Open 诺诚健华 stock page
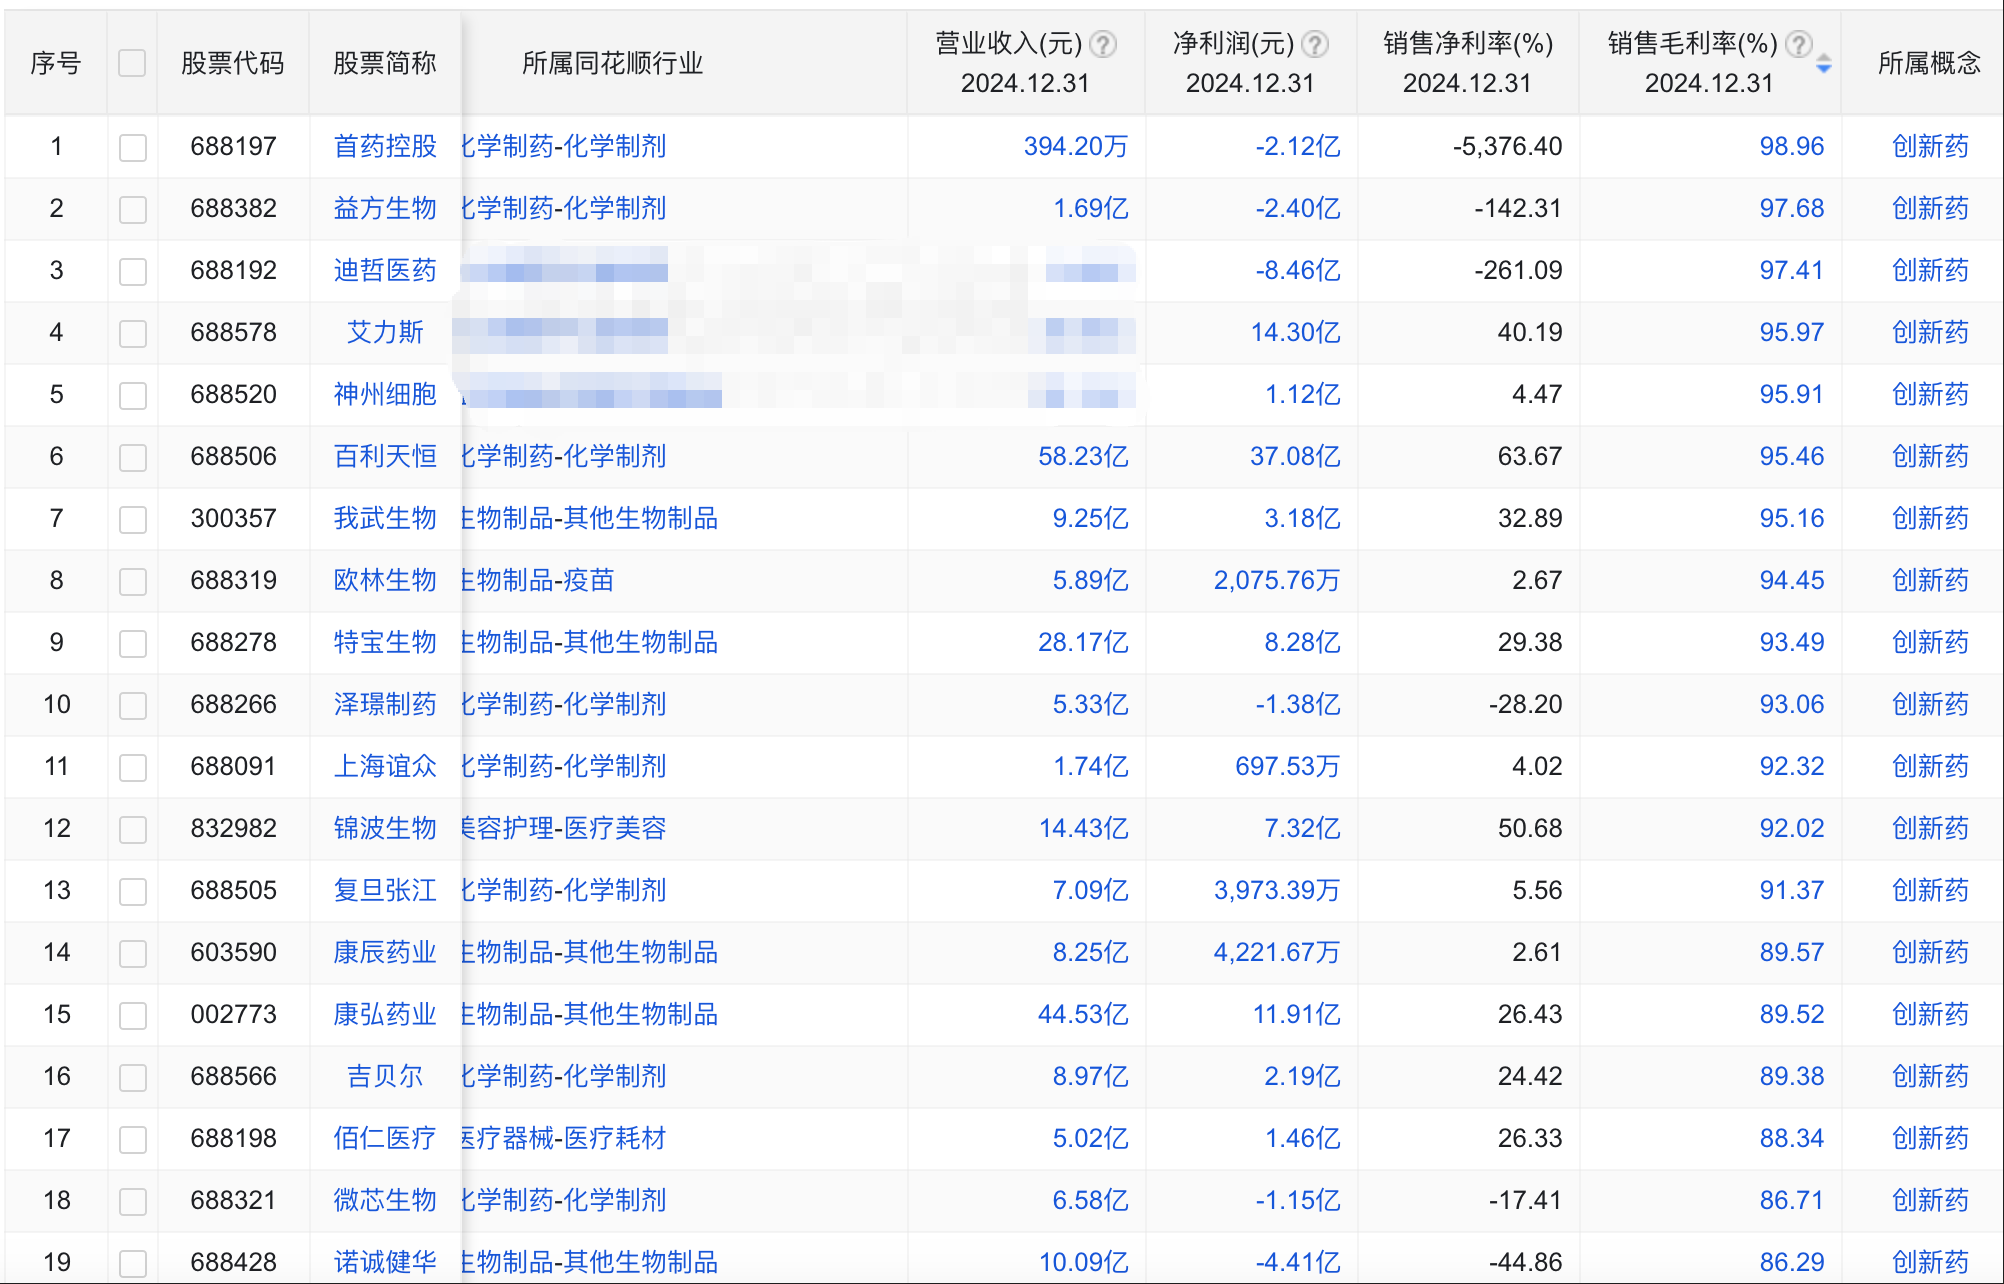Viewport: 2004px width, 1284px height. pyautogui.click(x=385, y=1262)
